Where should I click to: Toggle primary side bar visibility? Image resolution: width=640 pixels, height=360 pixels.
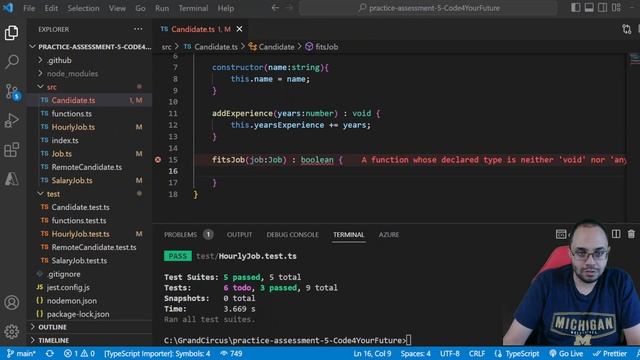tap(576, 8)
